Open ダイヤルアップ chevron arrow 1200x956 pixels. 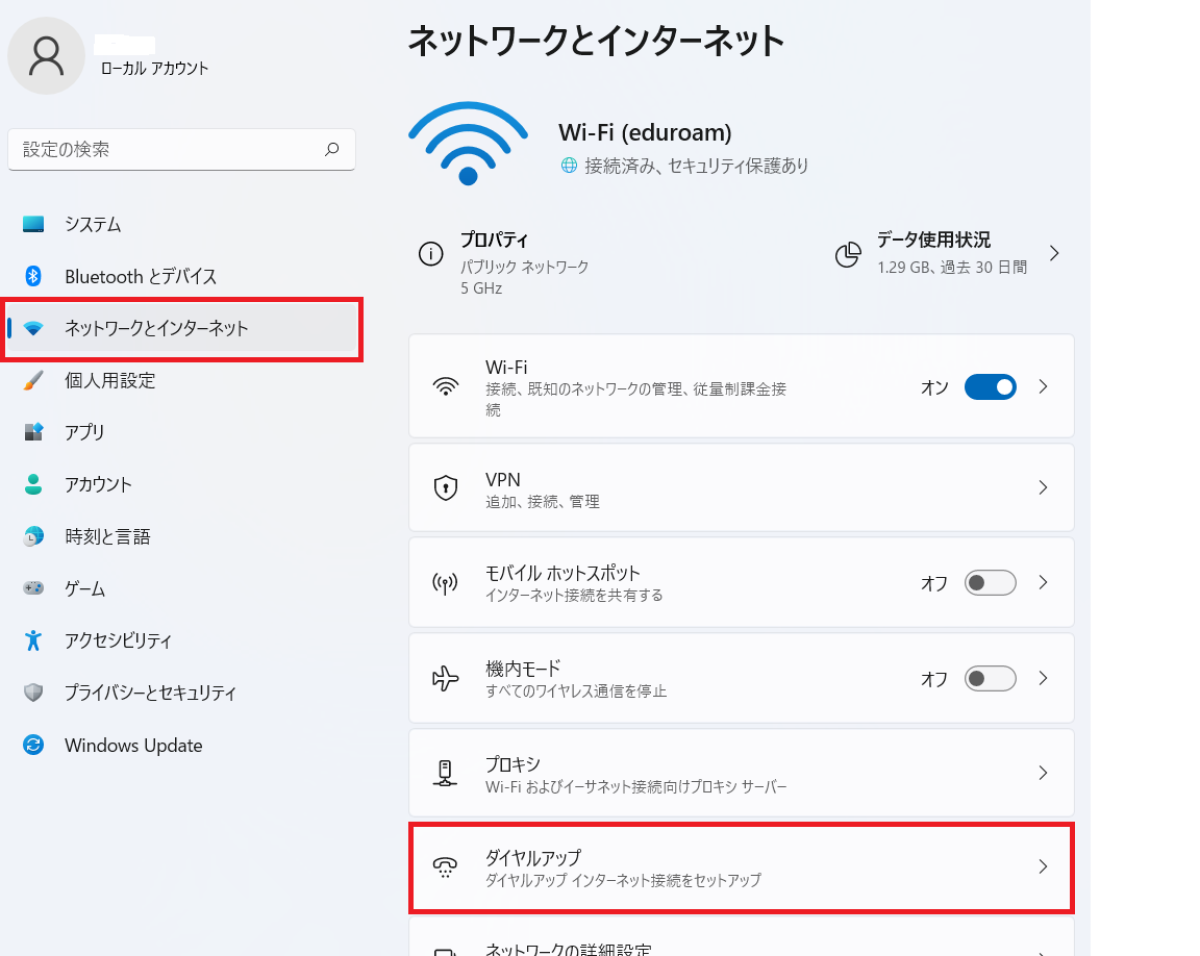[x=1043, y=867]
